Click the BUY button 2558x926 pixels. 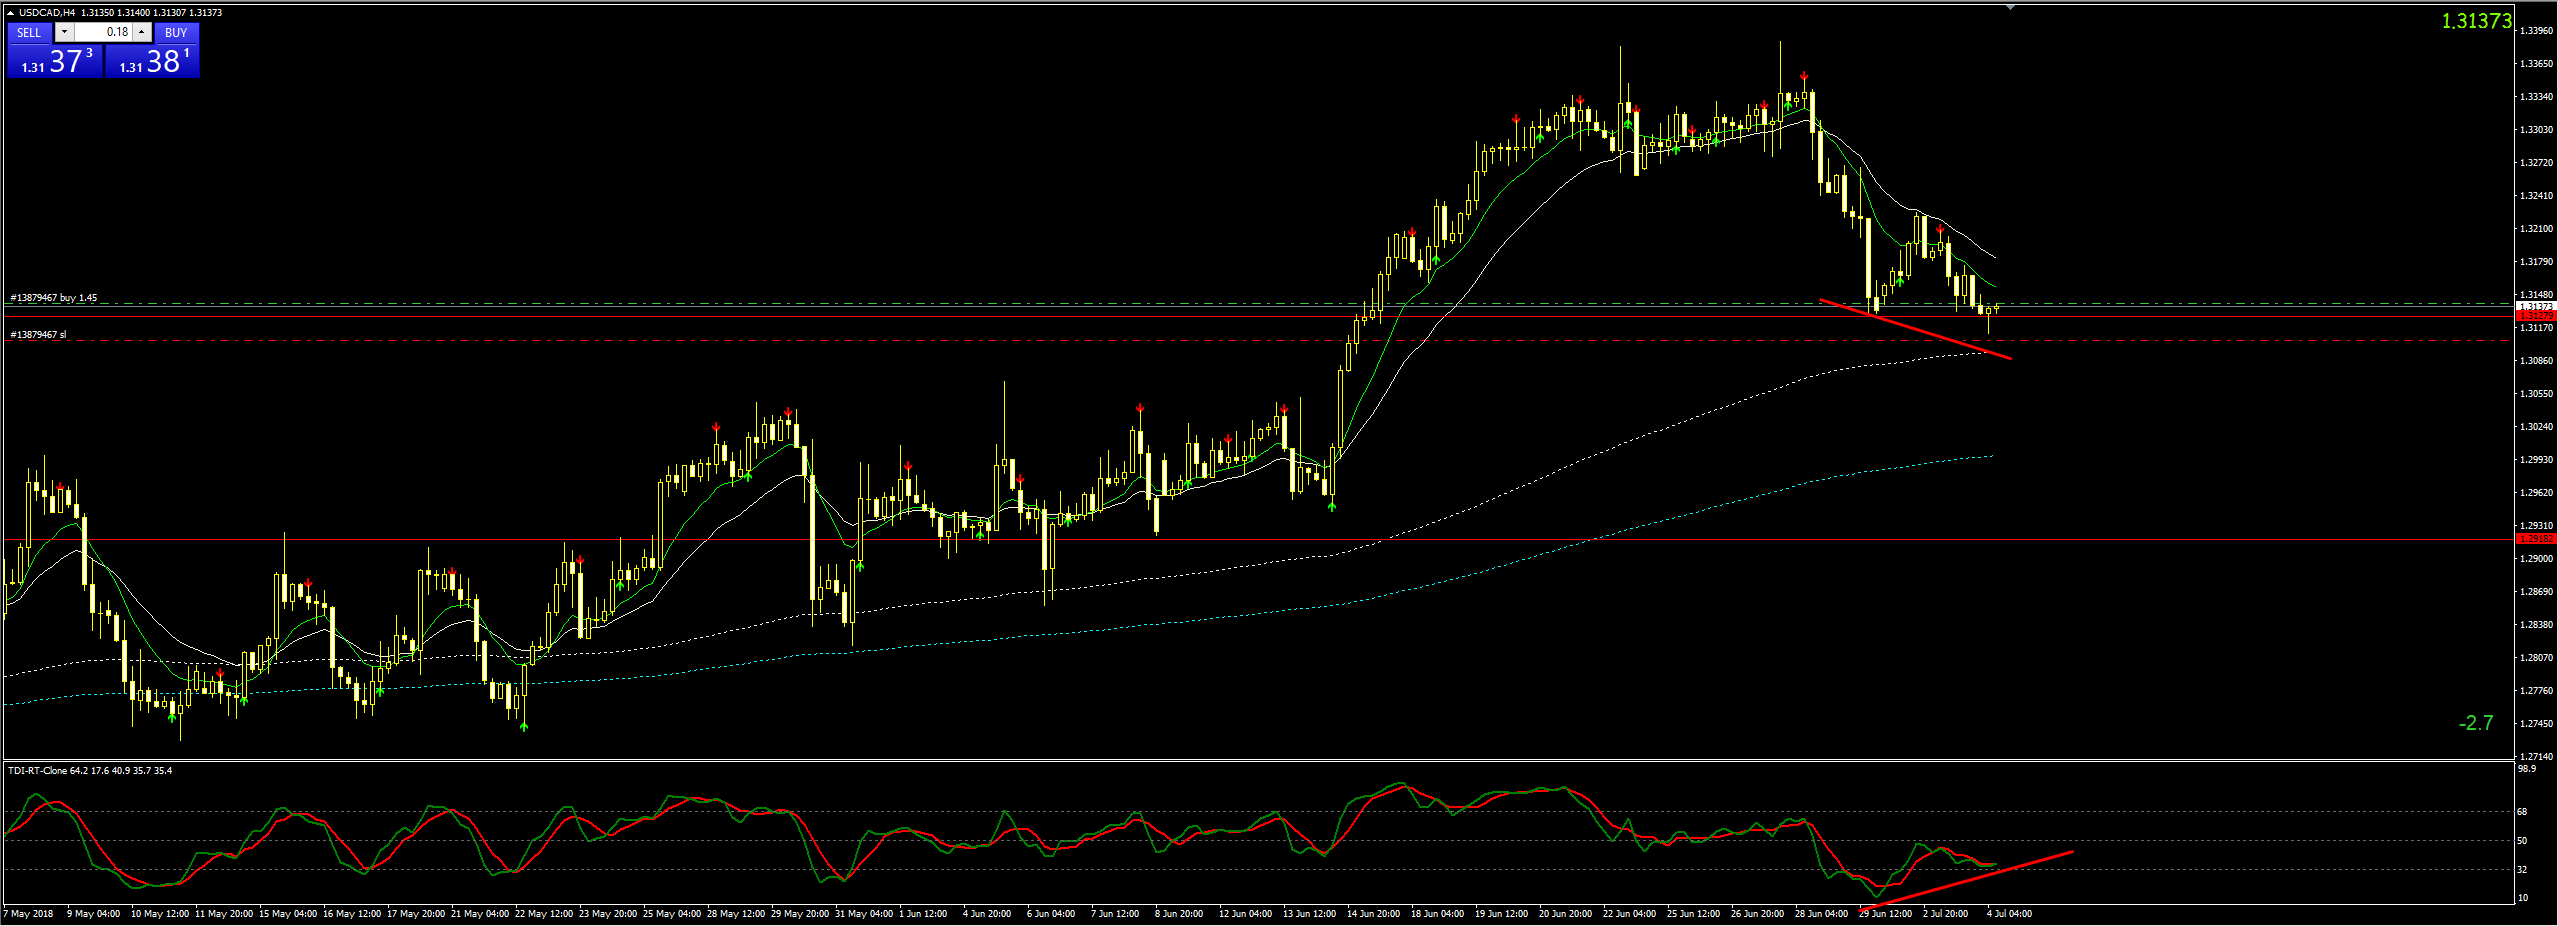point(176,33)
